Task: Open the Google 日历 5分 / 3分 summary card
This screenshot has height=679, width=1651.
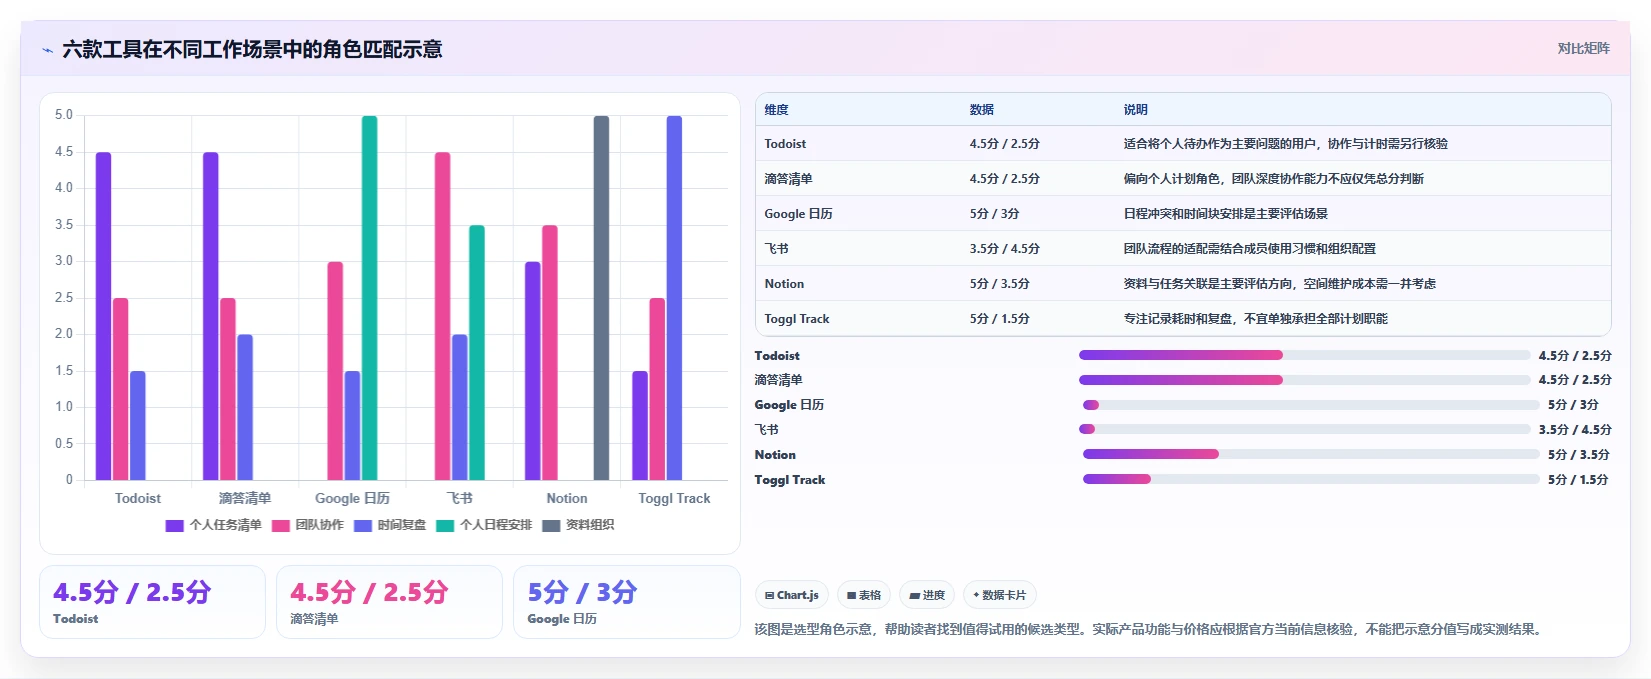Action: click(626, 602)
